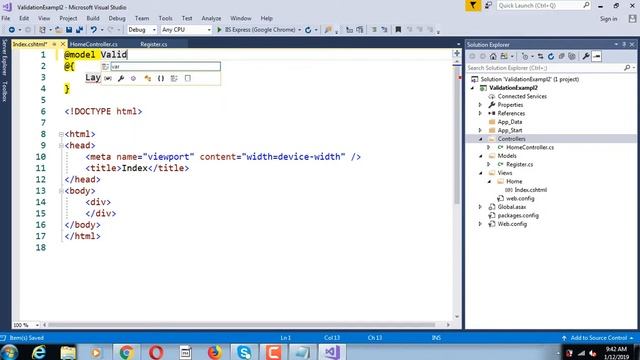
Task: Open Opera from the taskbar
Action: 156,352
